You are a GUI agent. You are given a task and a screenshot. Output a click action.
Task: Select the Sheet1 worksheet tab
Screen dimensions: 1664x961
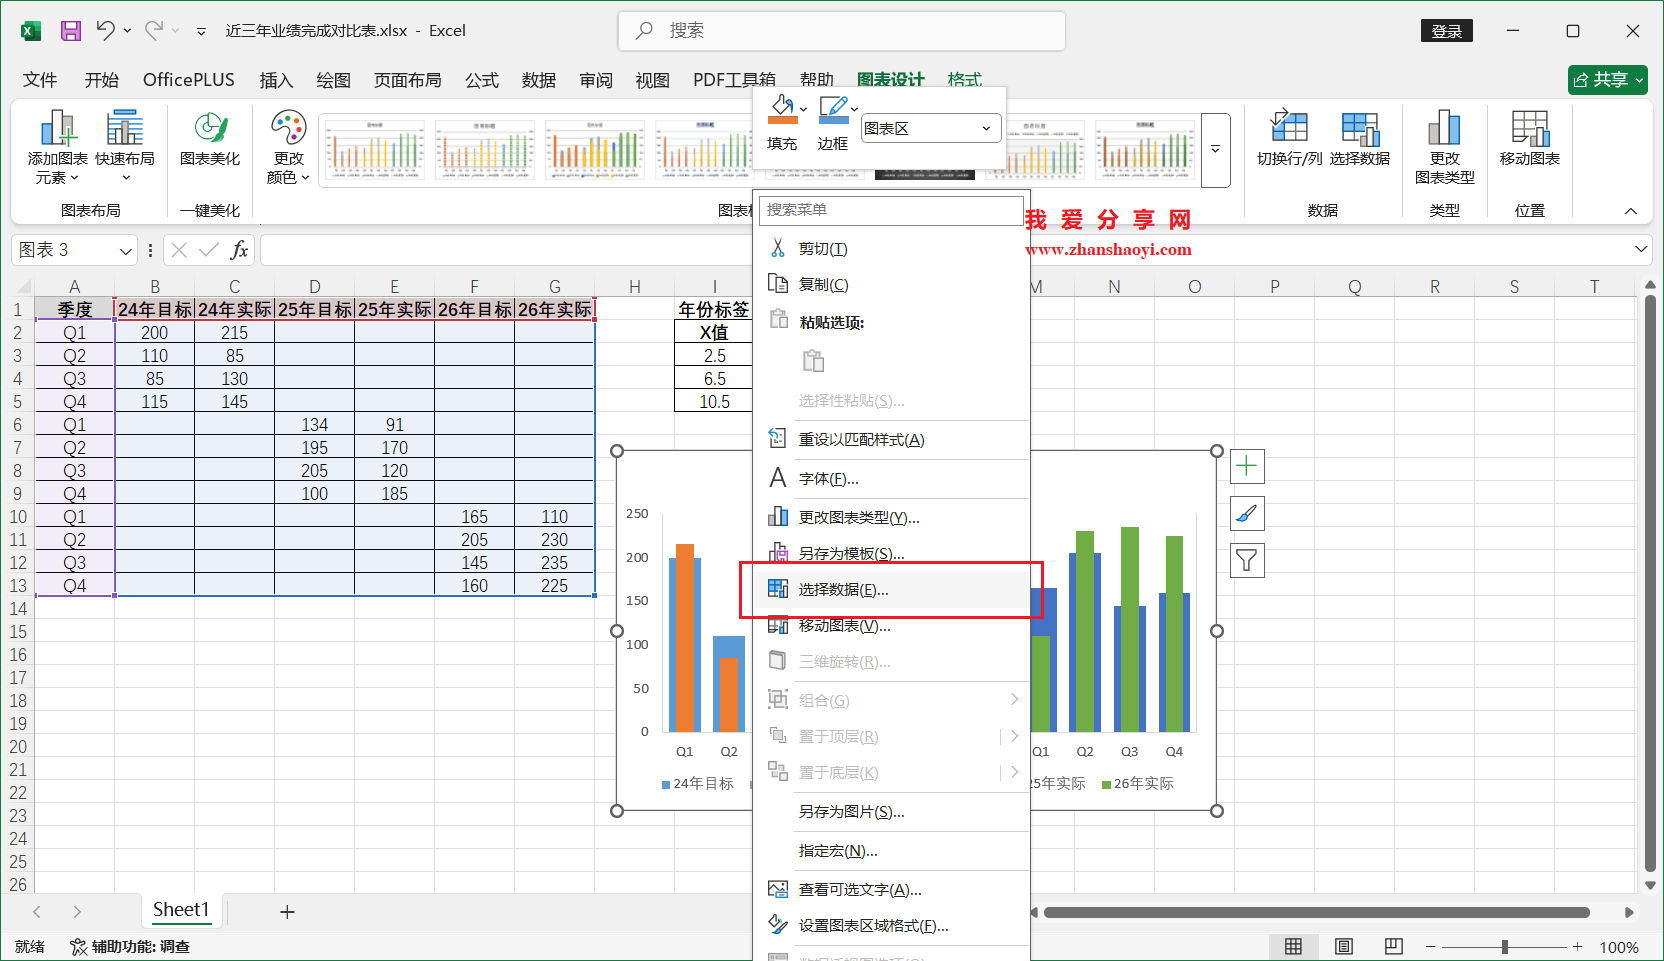coord(181,910)
